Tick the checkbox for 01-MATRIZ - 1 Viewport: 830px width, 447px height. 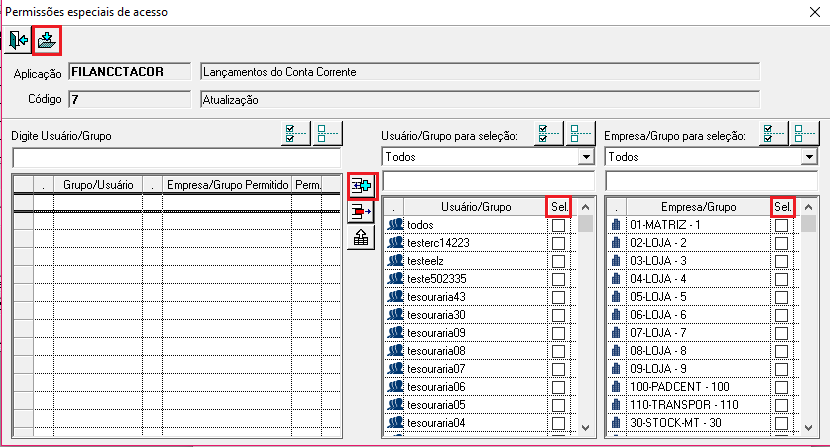coord(781,226)
